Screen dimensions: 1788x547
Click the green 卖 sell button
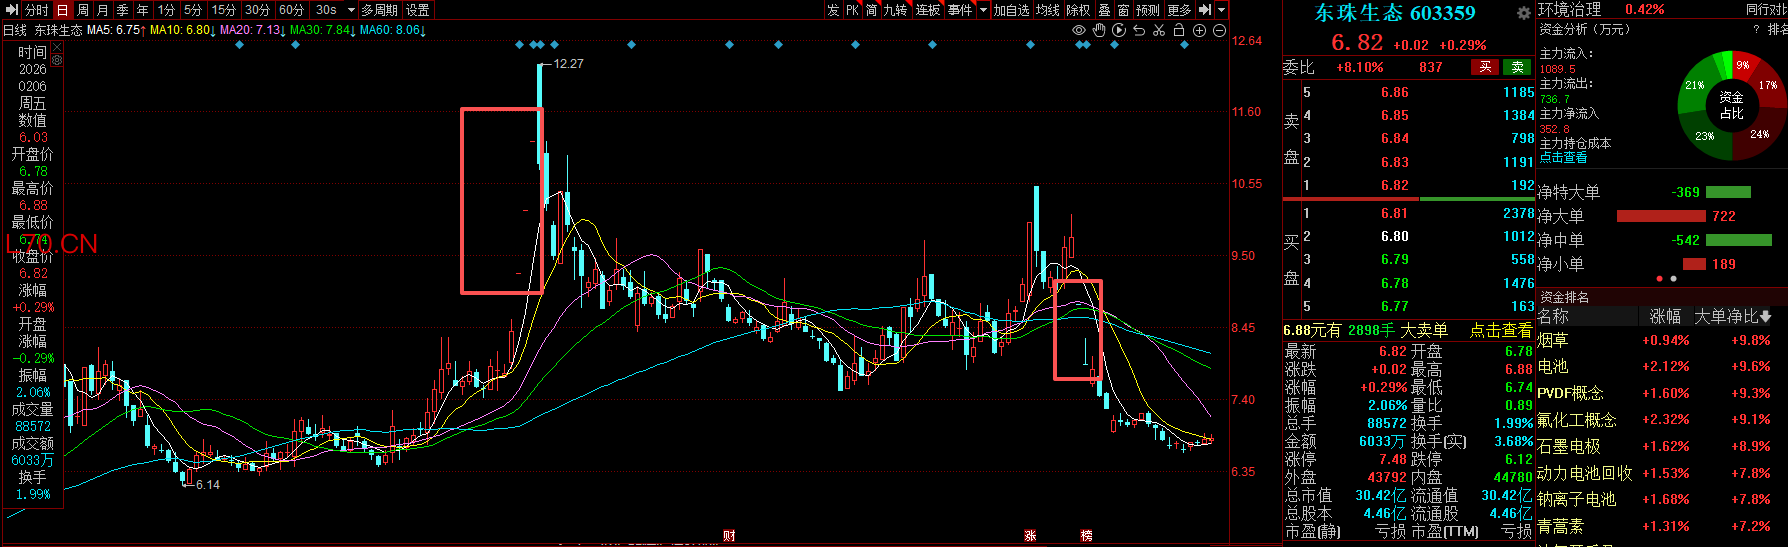point(1518,67)
